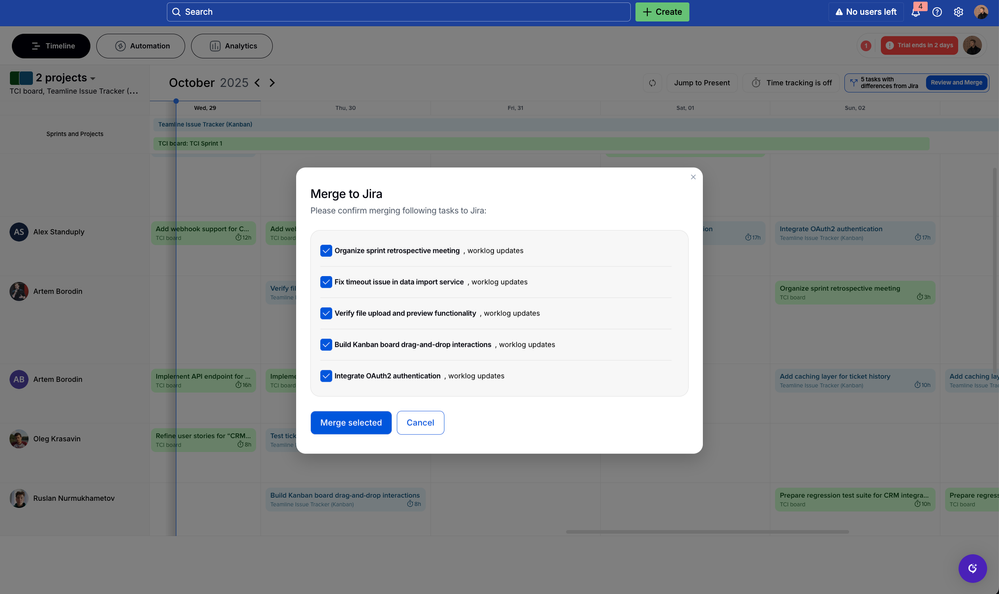
Task: Toggle Integrate OAuth2 authentication checkbox
Action: (326, 375)
